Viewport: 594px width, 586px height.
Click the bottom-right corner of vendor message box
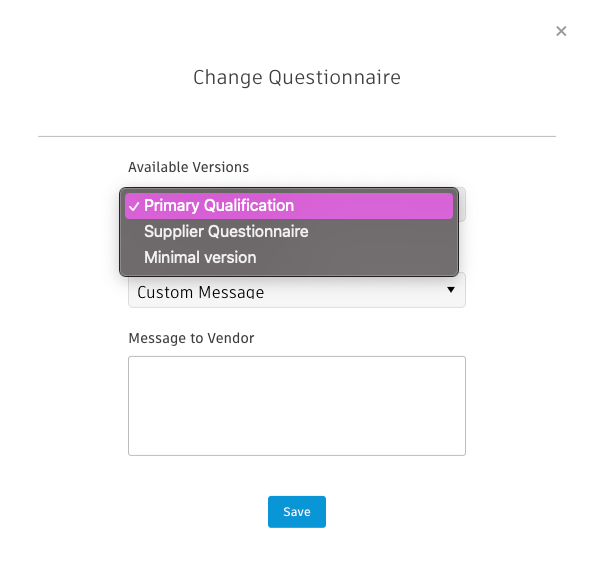pos(462,452)
